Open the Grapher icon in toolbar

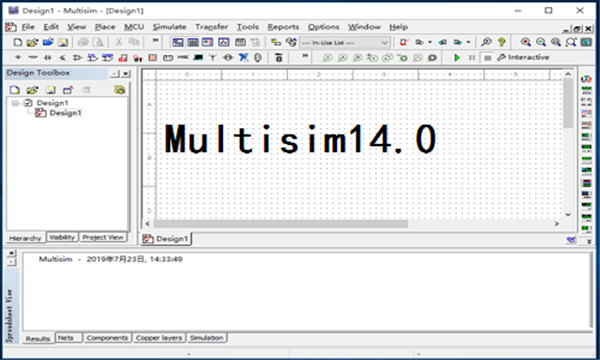pyautogui.click(x=224, y=42)
